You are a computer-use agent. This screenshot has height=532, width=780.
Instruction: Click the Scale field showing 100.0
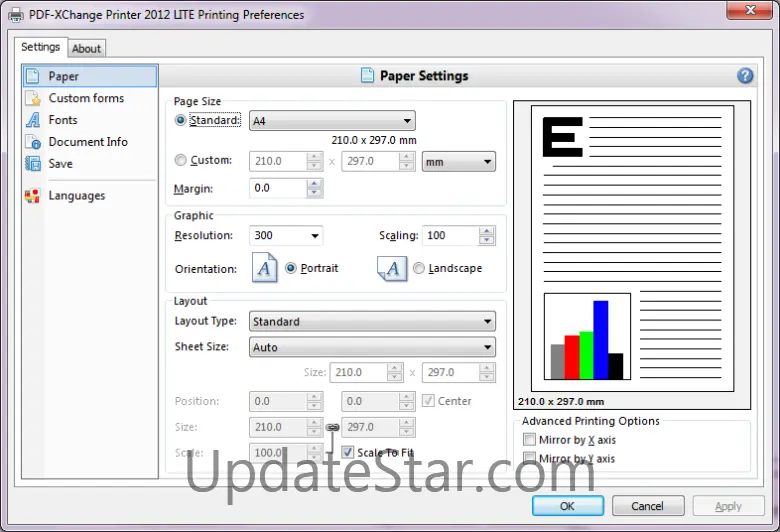point(278,453)
